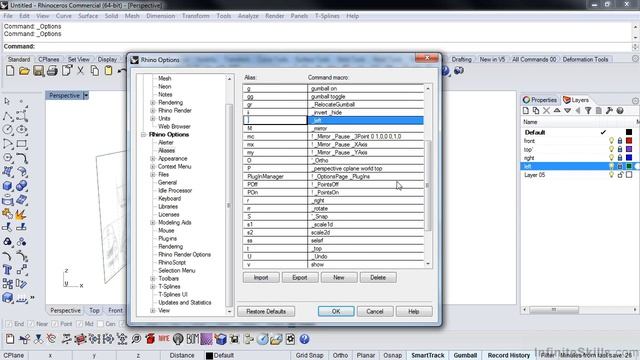Toggle visibility bulb of front layer
This screenshot has height=360, width=640.
[x=611, y=141]
